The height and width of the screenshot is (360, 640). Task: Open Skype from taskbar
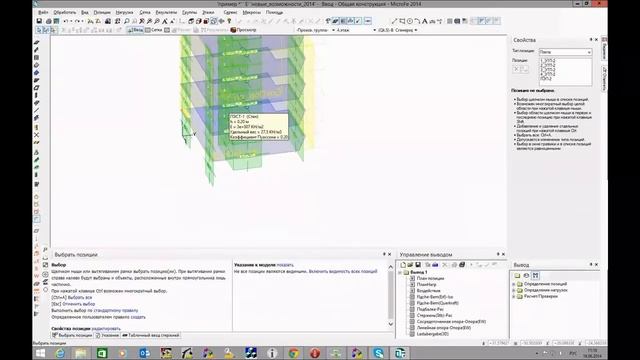point(378,353)
